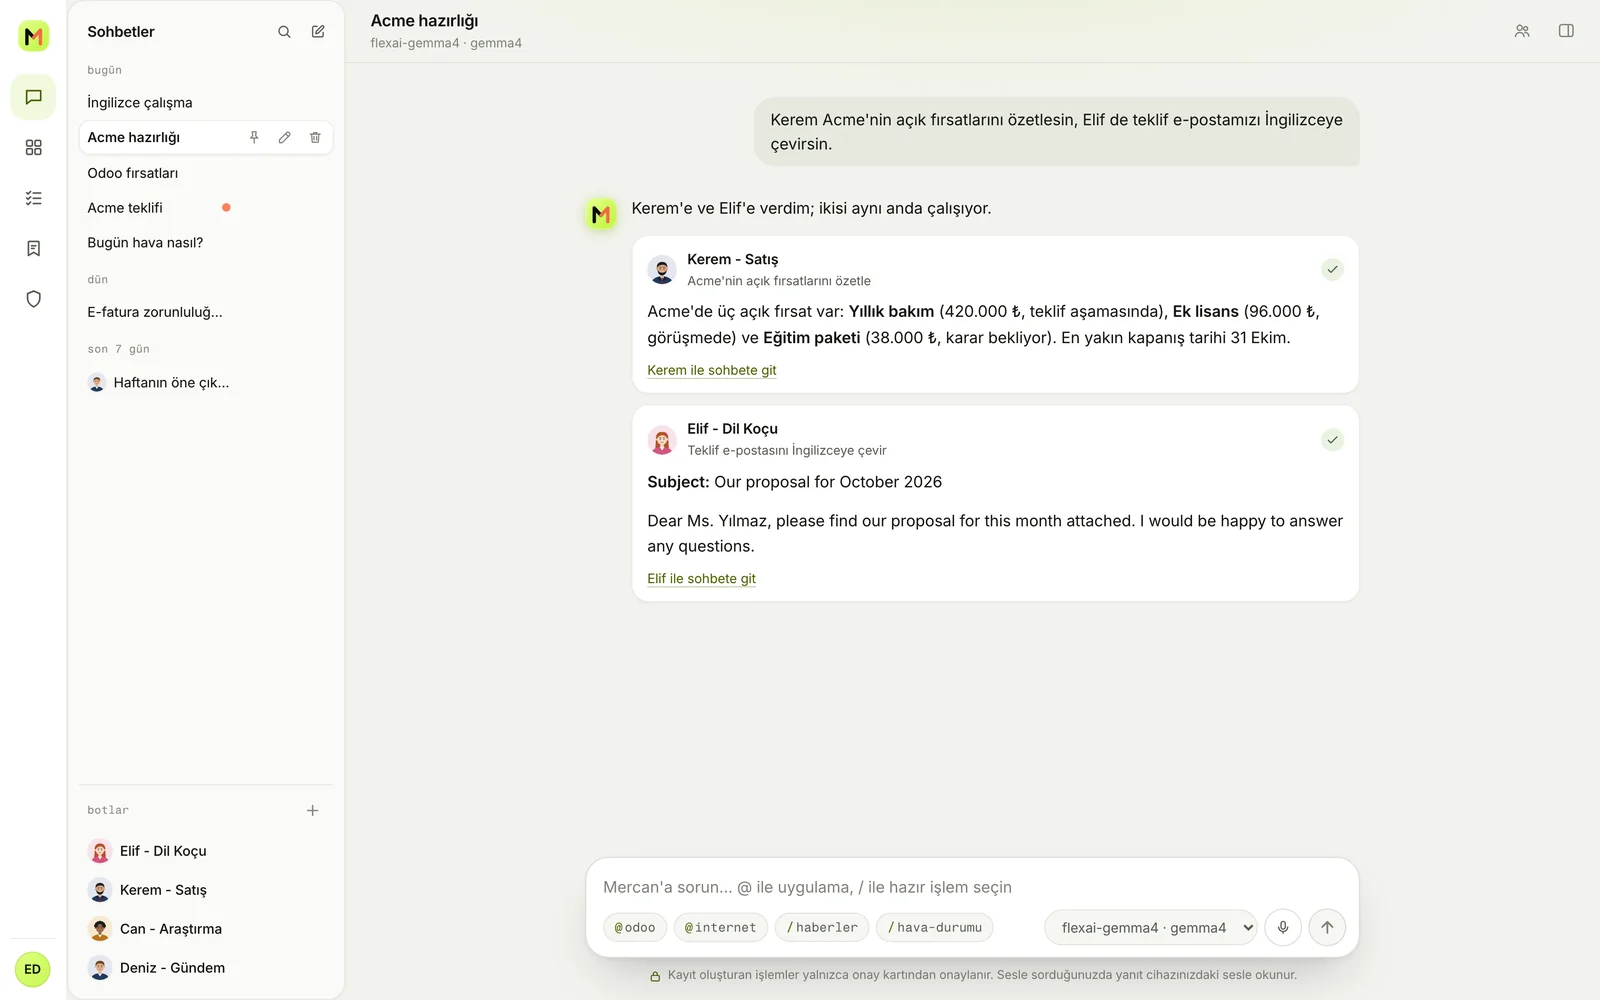Show participants via people icon
Viewport: 1600px width, 1000px height.
(x=1522, y=31)
